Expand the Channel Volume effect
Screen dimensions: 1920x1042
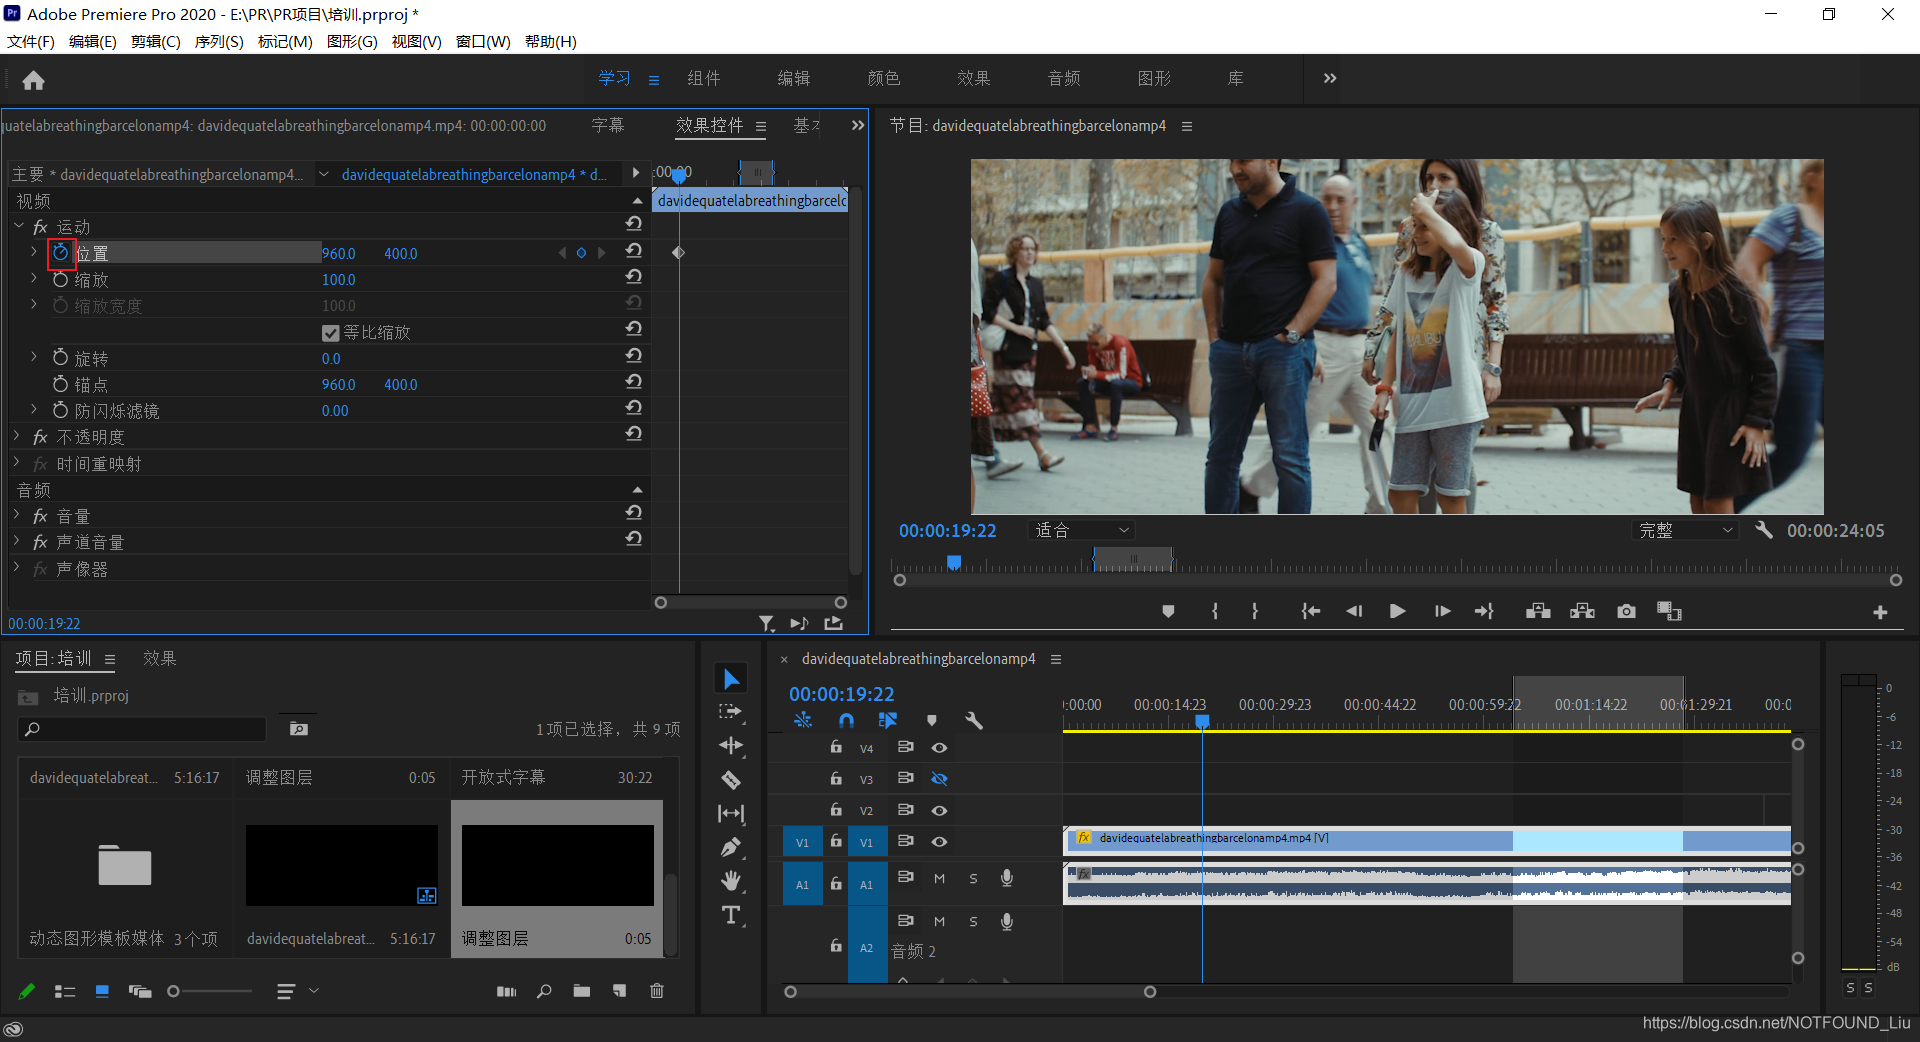[x=17, y=541]
